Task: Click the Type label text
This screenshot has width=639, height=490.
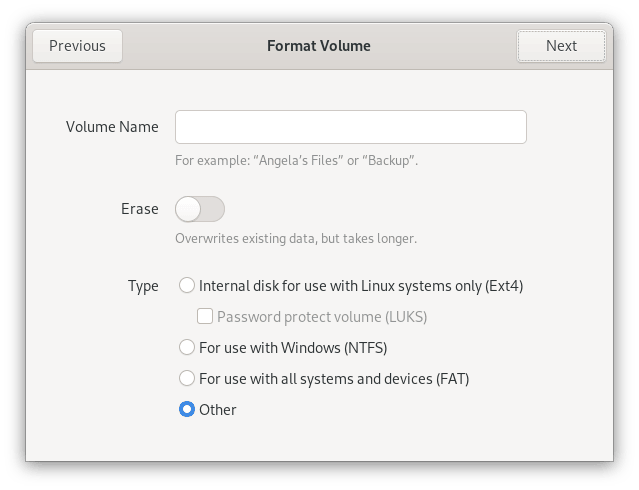Action: coord(143,286)
